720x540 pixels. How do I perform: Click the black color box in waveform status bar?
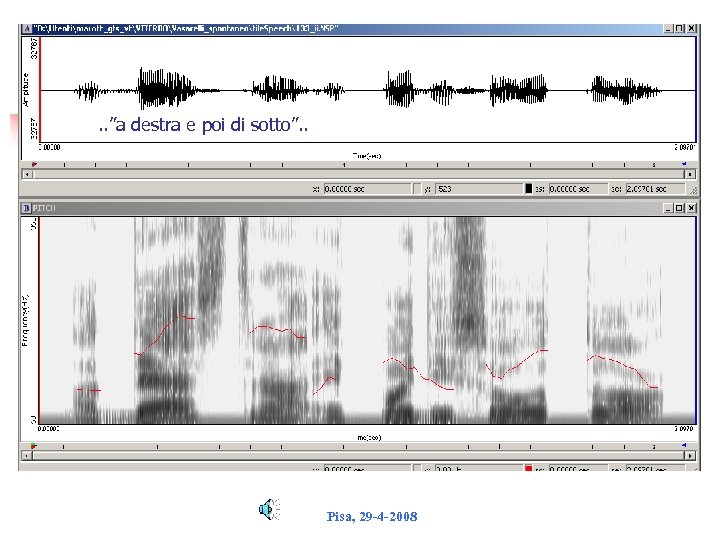tap(529, 189)
